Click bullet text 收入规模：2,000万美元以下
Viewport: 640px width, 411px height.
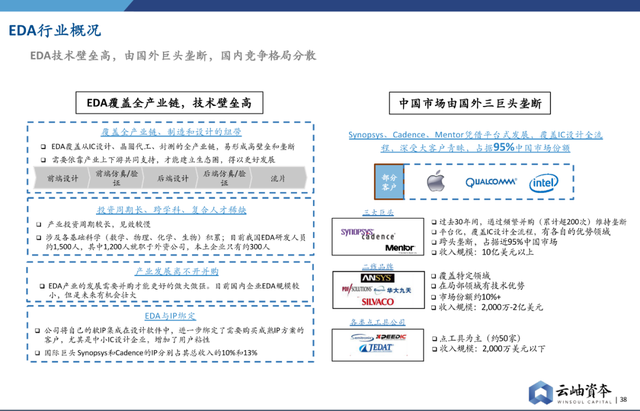(492, 349)
